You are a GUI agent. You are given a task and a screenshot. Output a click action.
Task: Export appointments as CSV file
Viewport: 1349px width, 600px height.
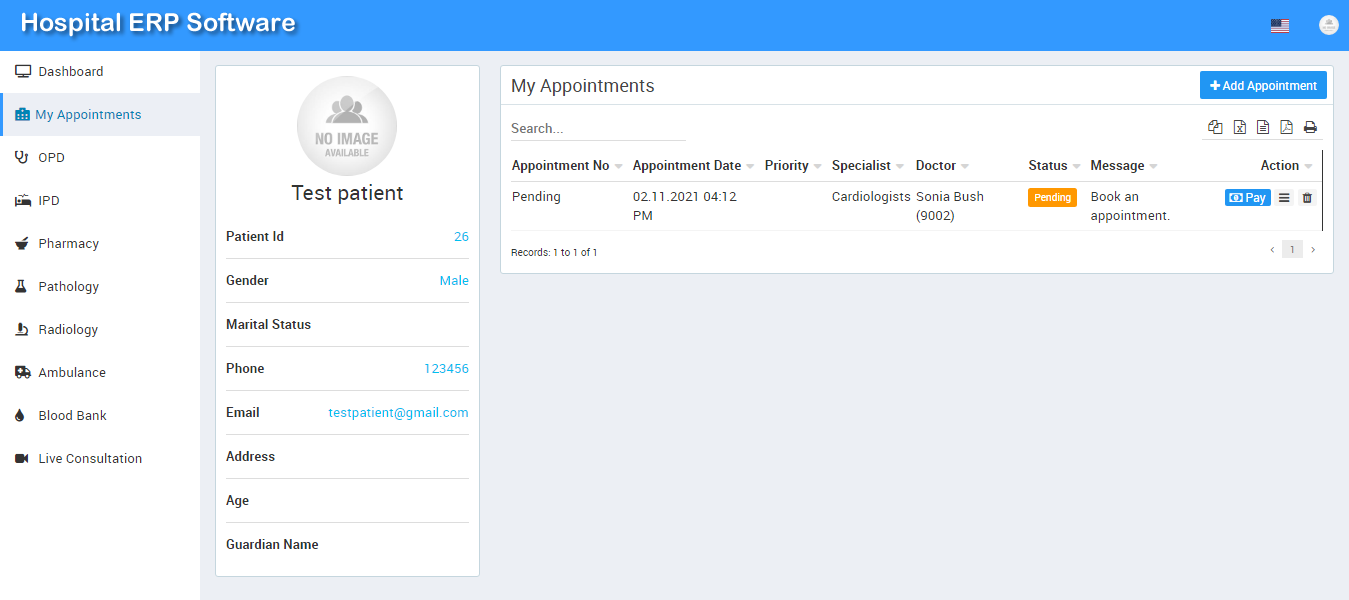(x=1263, y=127)
